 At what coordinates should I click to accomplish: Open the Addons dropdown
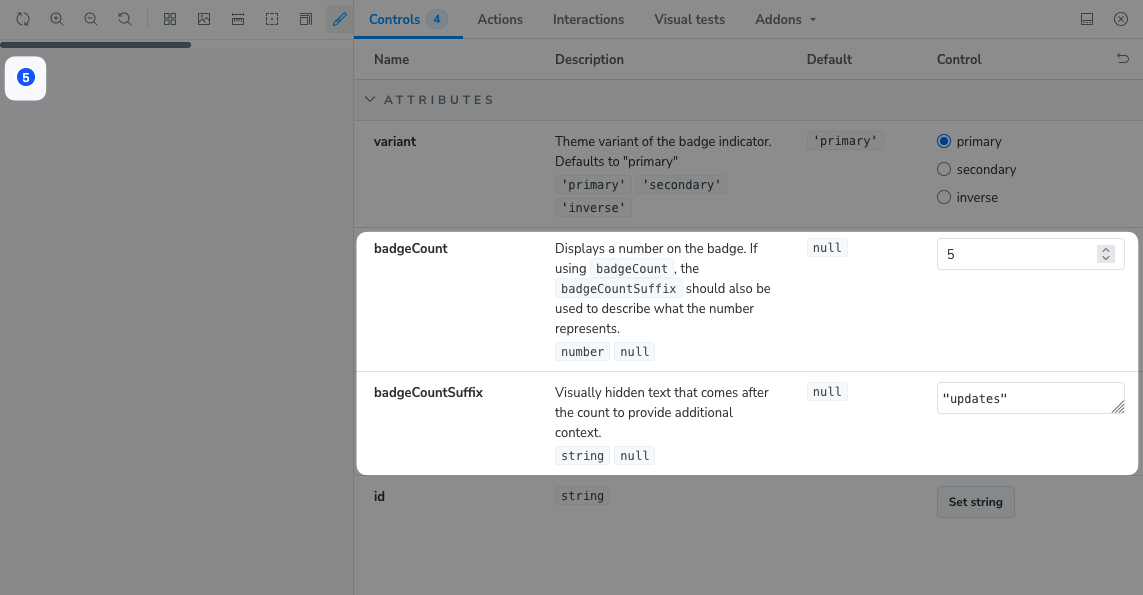[785, 19]
